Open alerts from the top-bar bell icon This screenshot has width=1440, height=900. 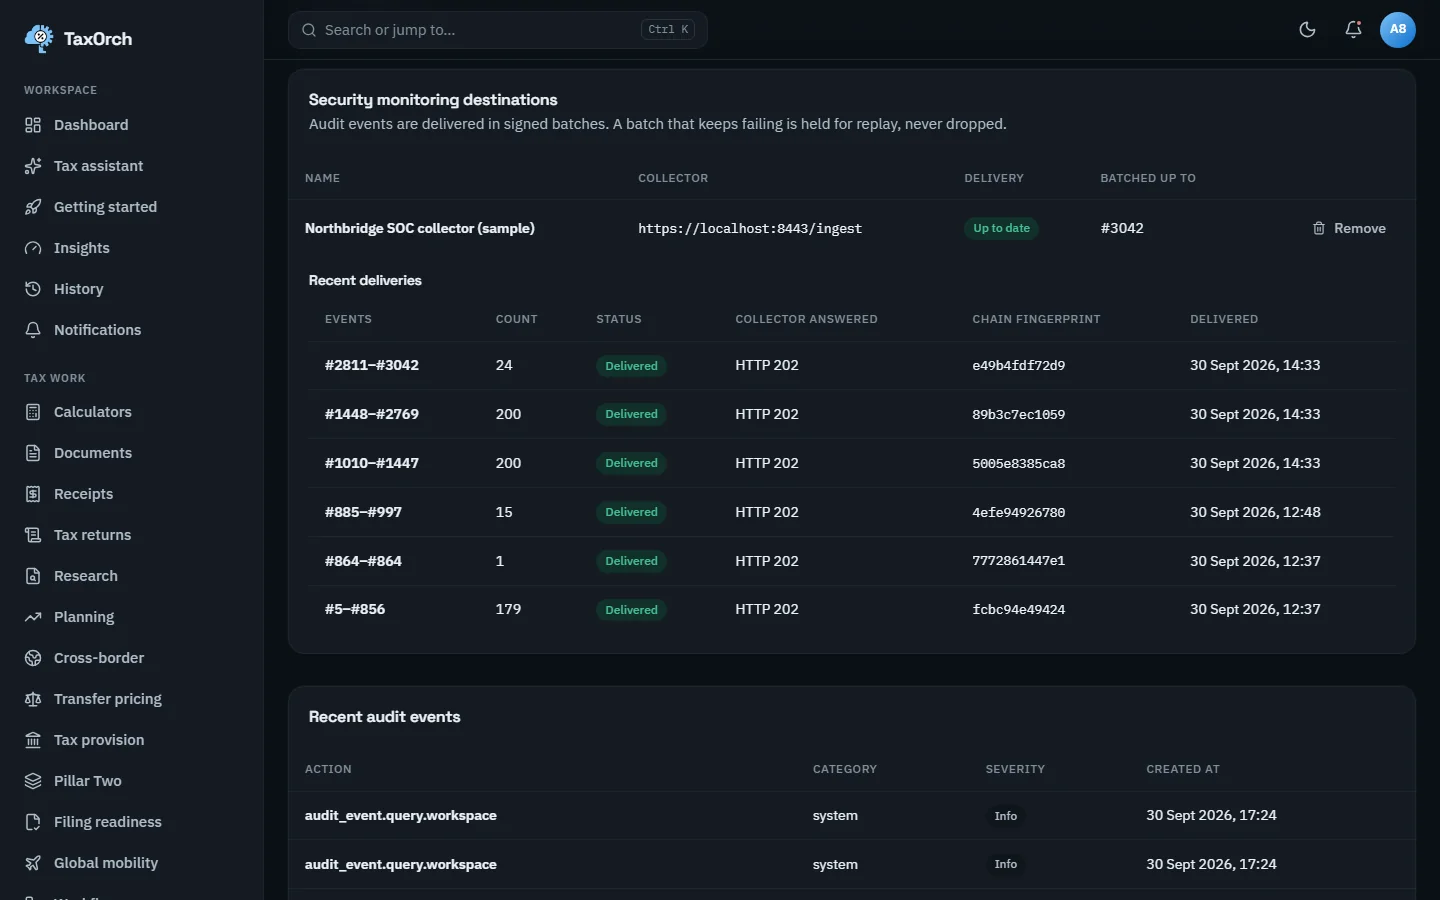tap(1353, 29)
